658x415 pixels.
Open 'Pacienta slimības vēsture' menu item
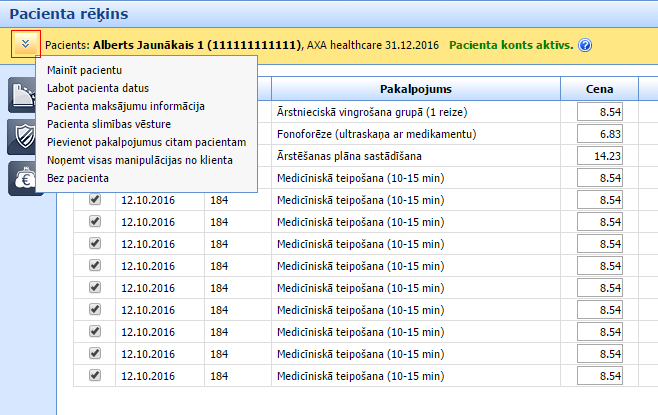click(x=109, y=124)
